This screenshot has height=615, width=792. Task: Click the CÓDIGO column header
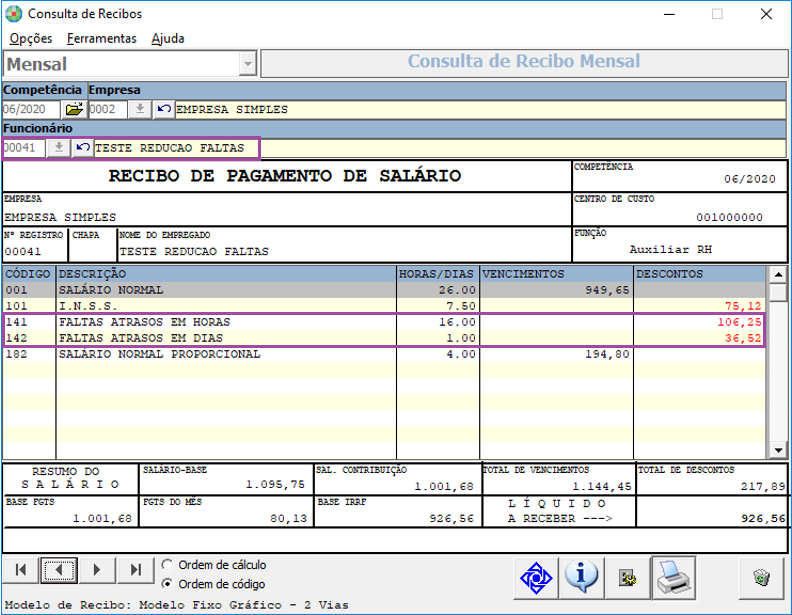click(x=29, y=274)
